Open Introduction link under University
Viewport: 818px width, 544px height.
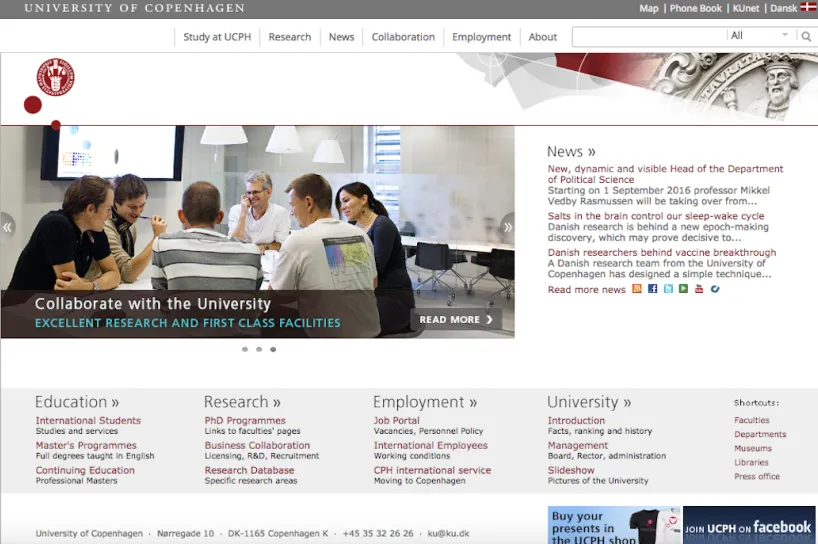tap(576, 420)
